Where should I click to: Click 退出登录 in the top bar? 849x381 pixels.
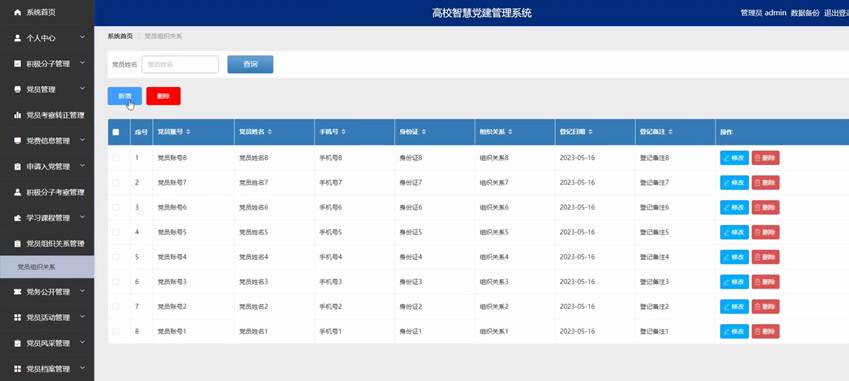click(836, 13)
